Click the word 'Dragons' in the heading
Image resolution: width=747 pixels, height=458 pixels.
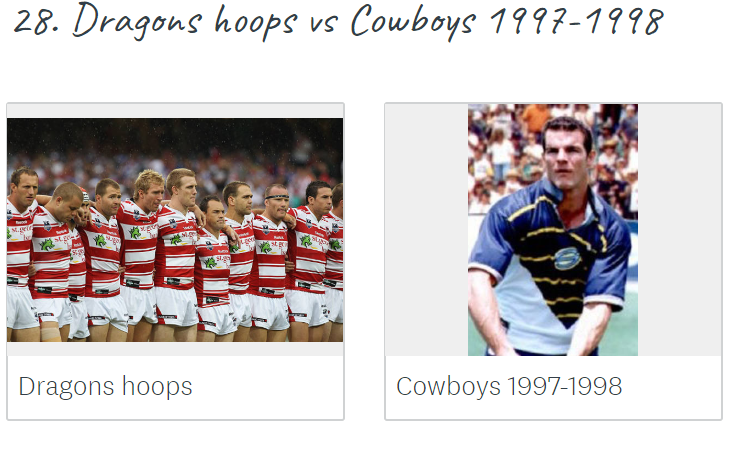tap(137, 21)
